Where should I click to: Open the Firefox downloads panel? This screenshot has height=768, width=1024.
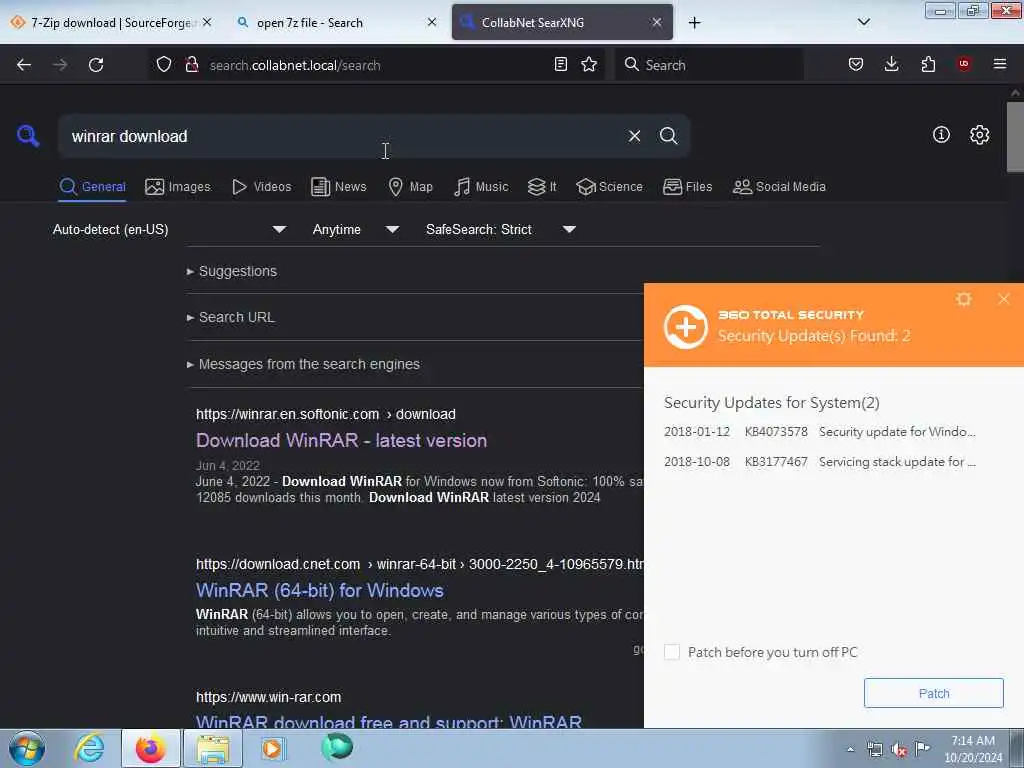pos(891,64)
